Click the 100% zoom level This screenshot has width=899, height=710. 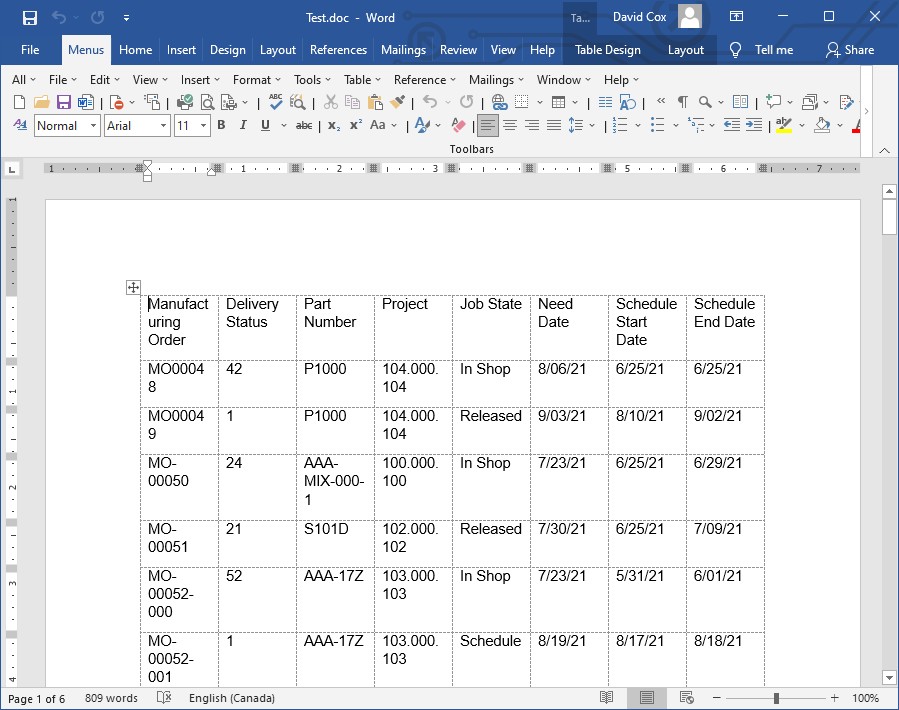click(865, 698)
